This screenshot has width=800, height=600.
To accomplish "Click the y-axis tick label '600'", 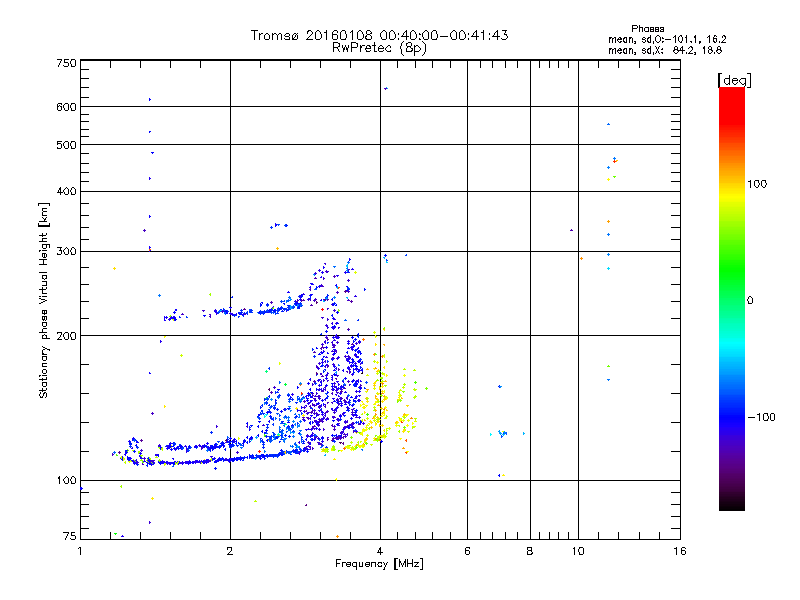I will click(x=67, y=107).
